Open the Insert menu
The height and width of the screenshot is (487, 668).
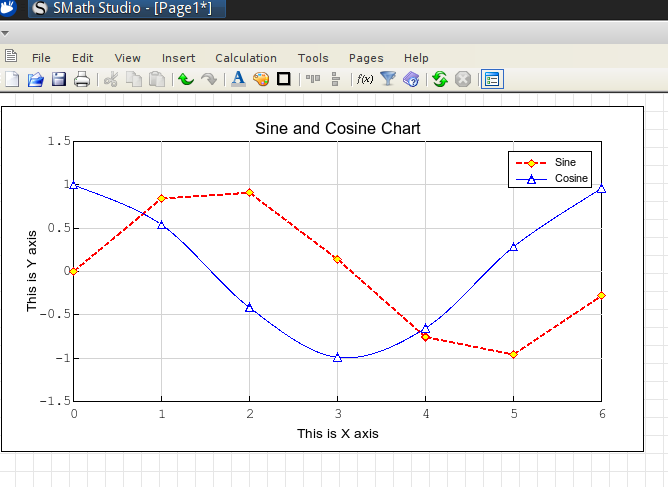[178, 58]
